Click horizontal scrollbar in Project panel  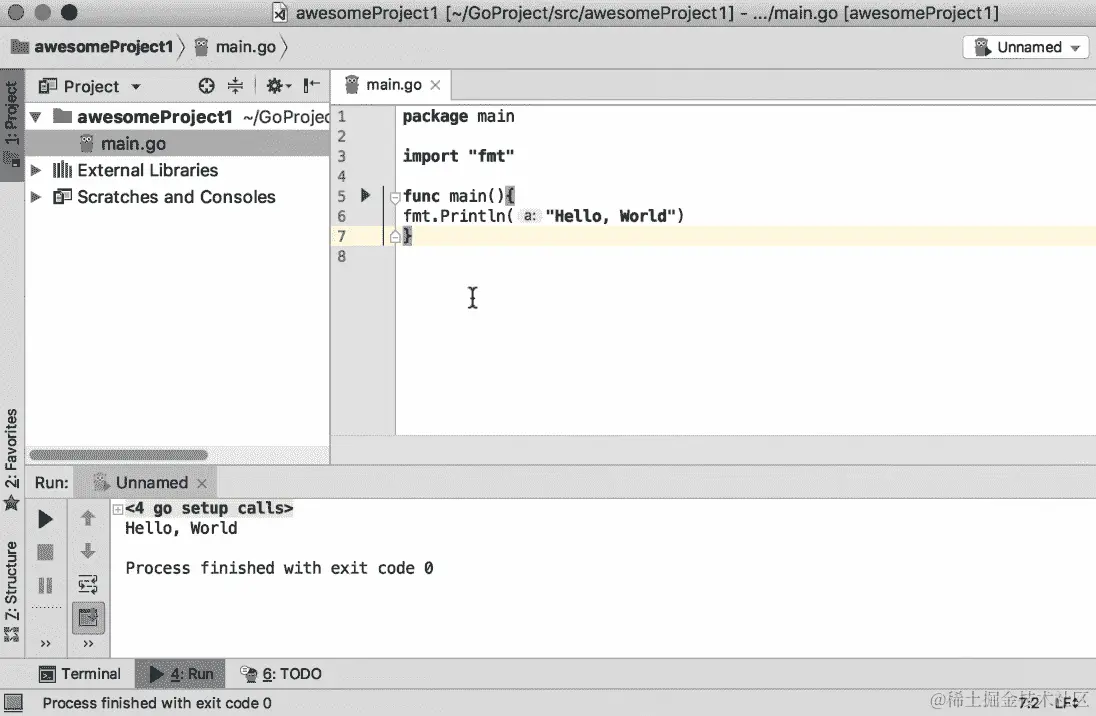click(118, 455)
